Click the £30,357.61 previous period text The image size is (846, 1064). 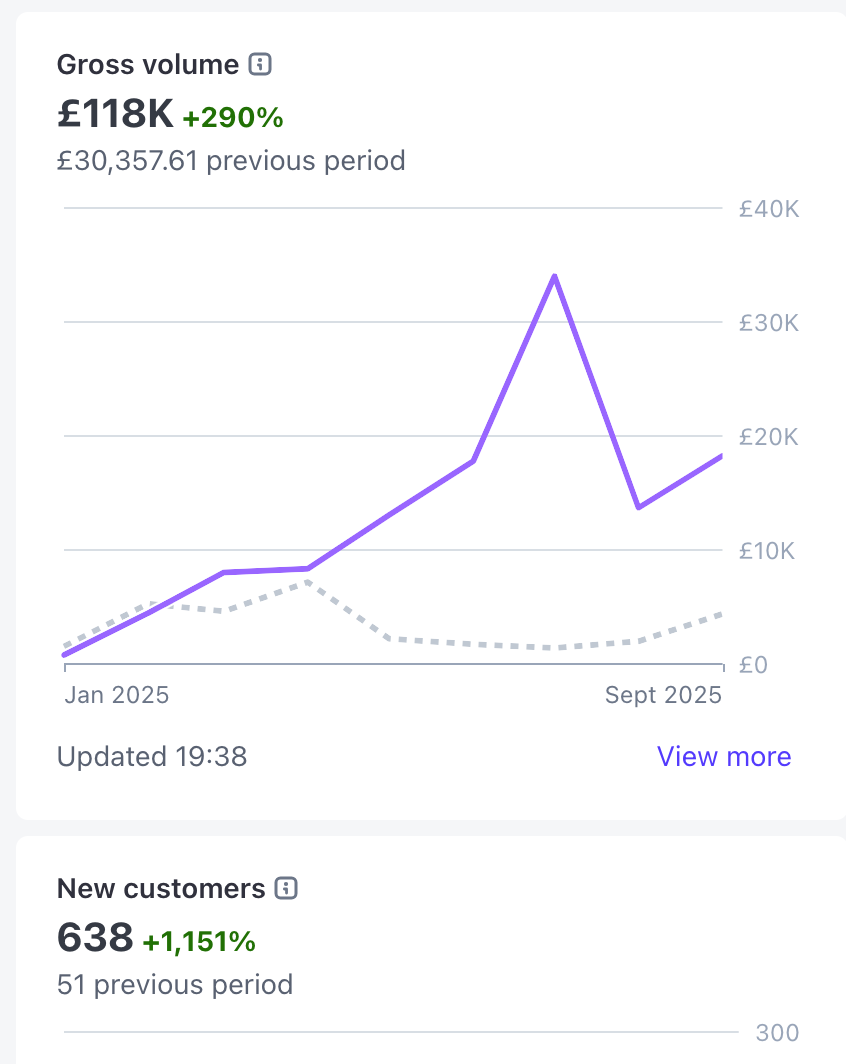pos(231,160)
